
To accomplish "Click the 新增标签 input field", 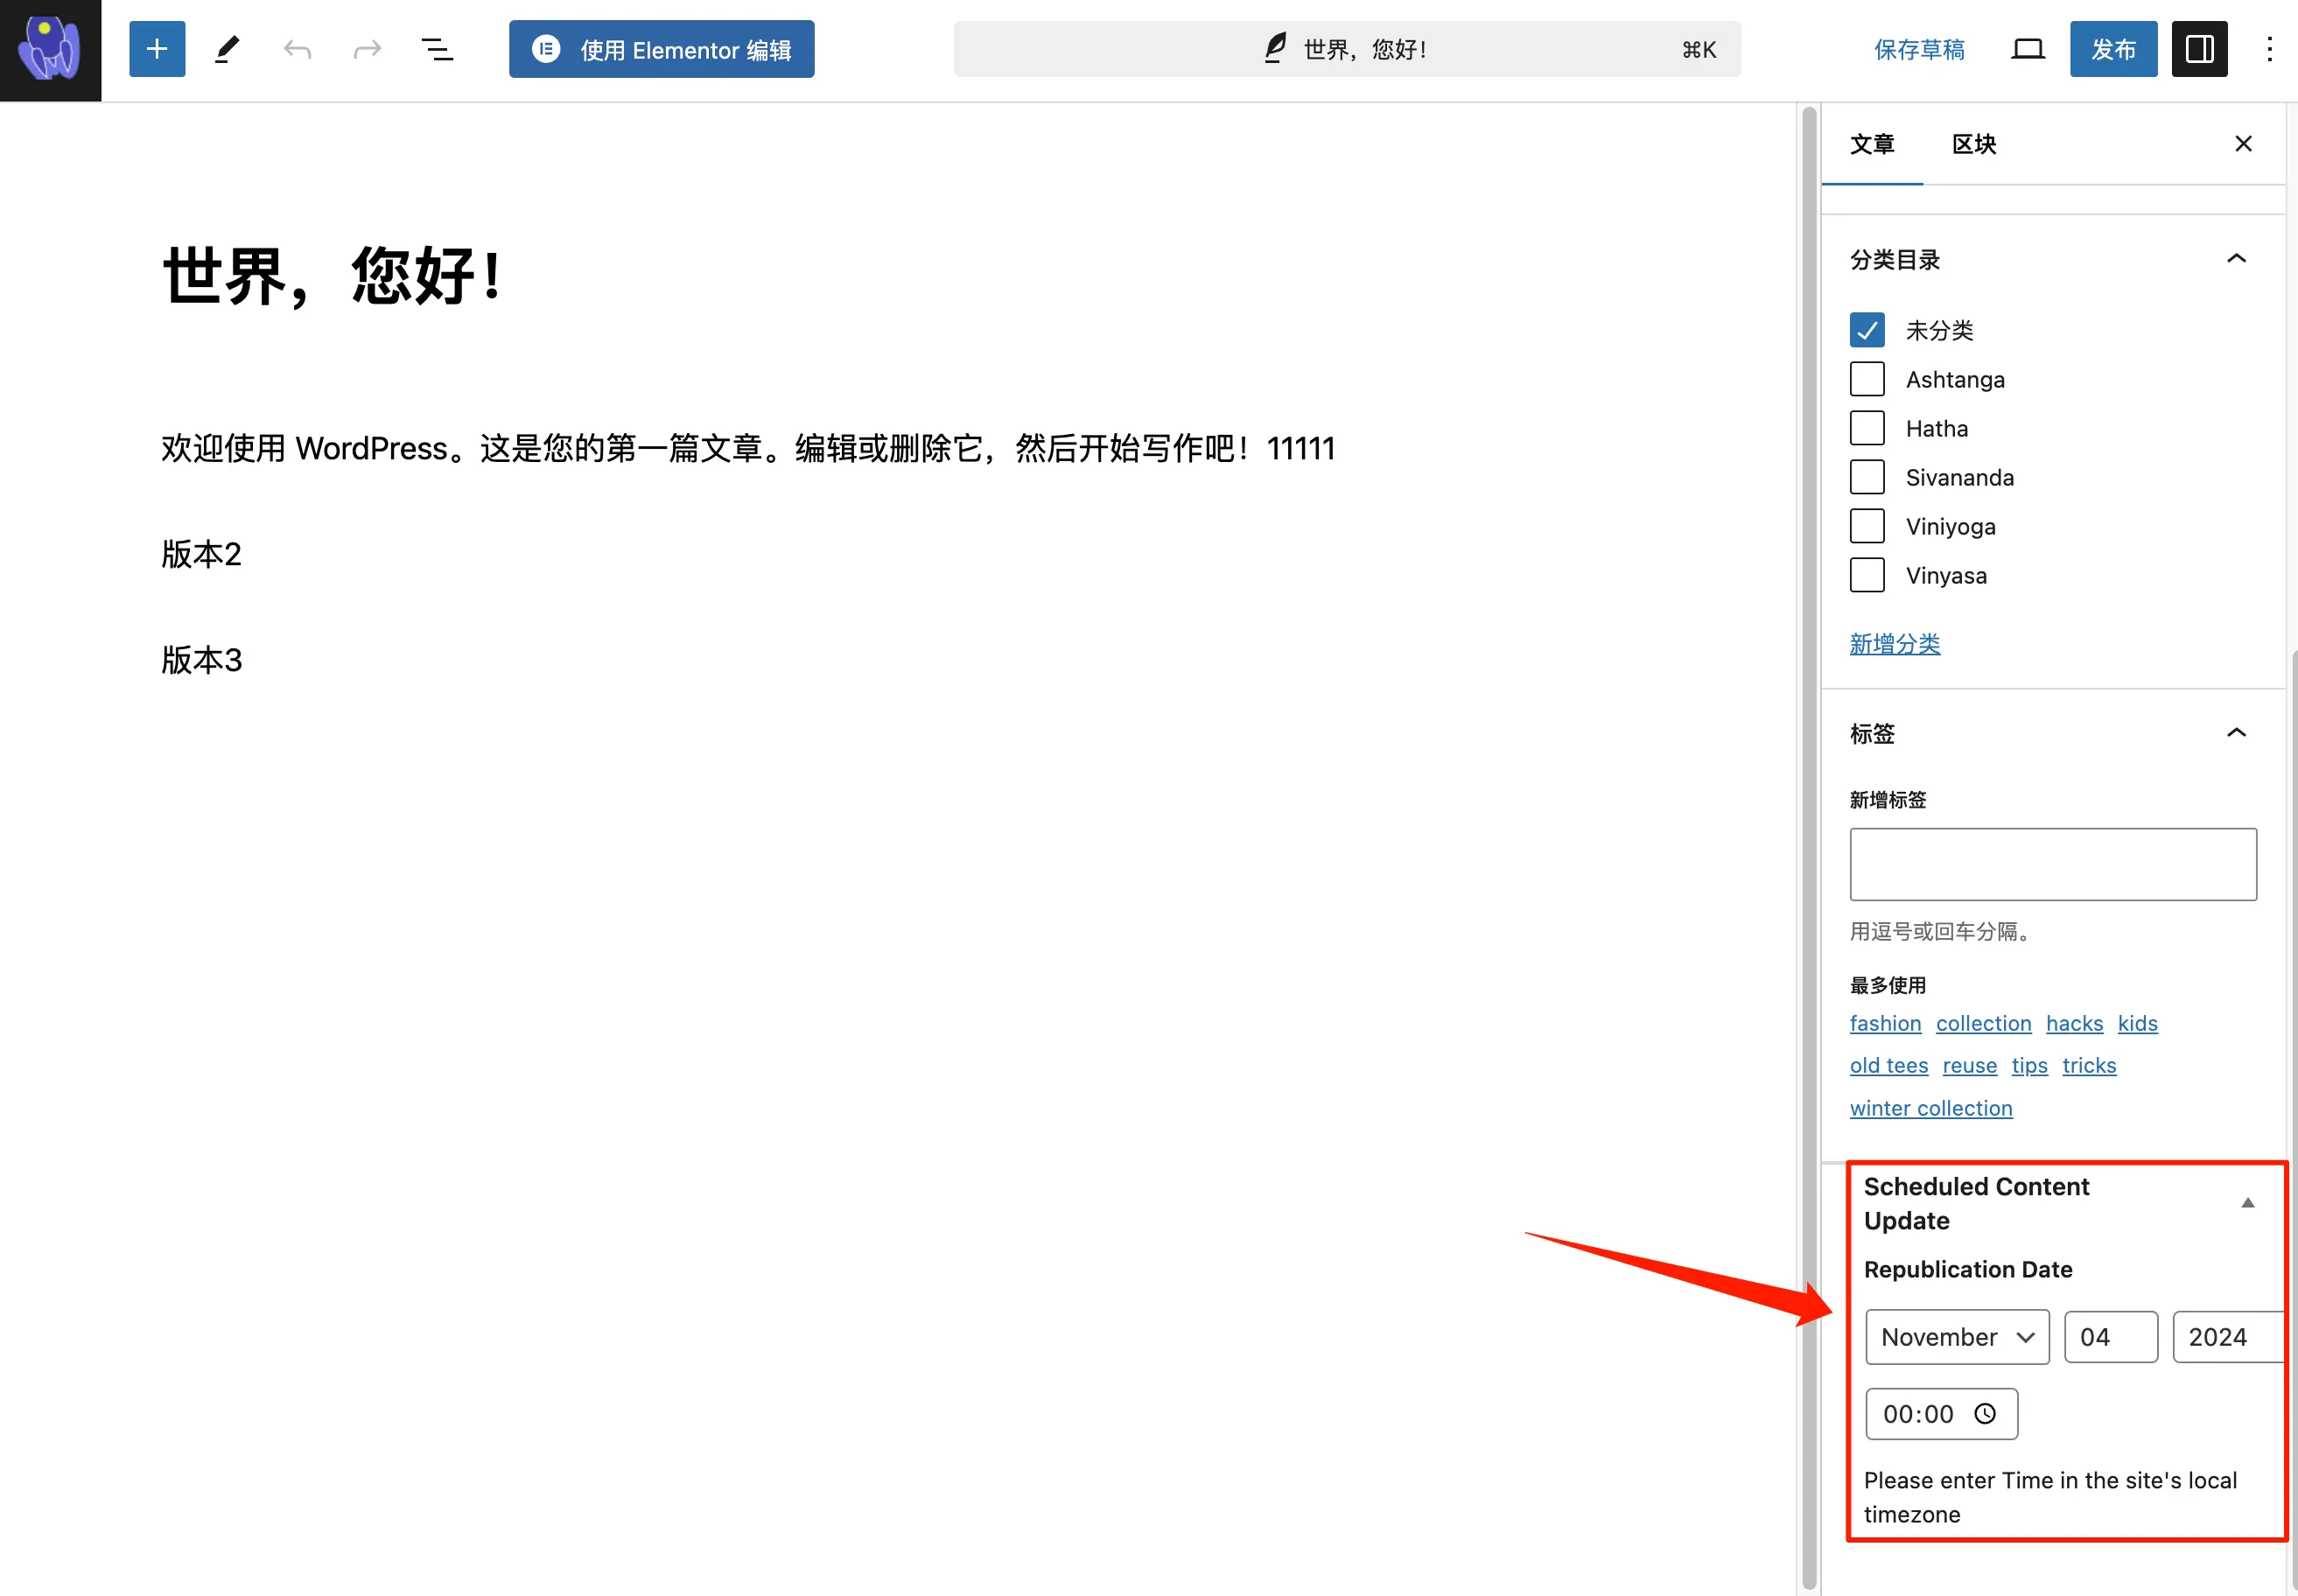I will (x=2053, y=864).
